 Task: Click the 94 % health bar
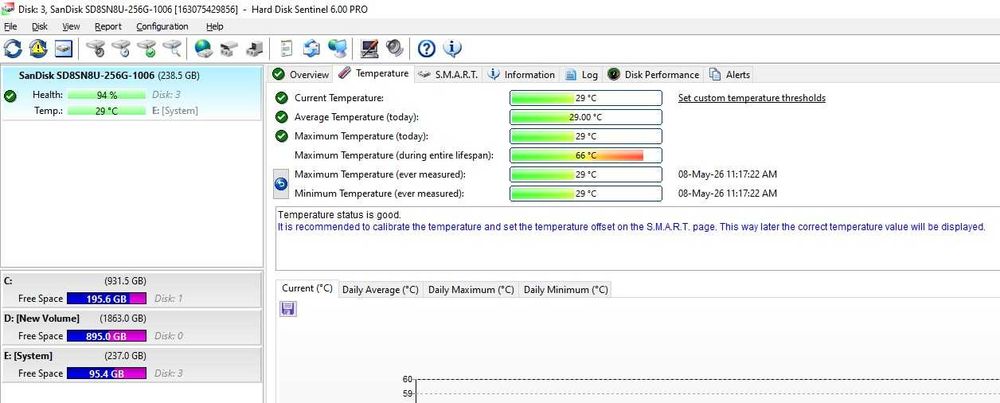107,95
